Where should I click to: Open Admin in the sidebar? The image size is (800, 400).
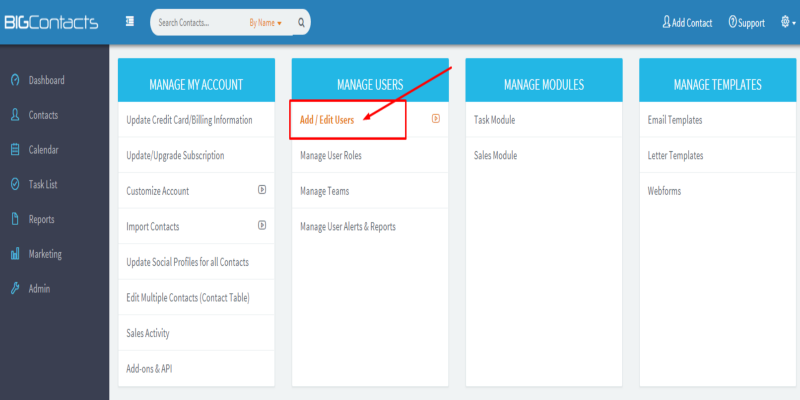click(39, 289)
